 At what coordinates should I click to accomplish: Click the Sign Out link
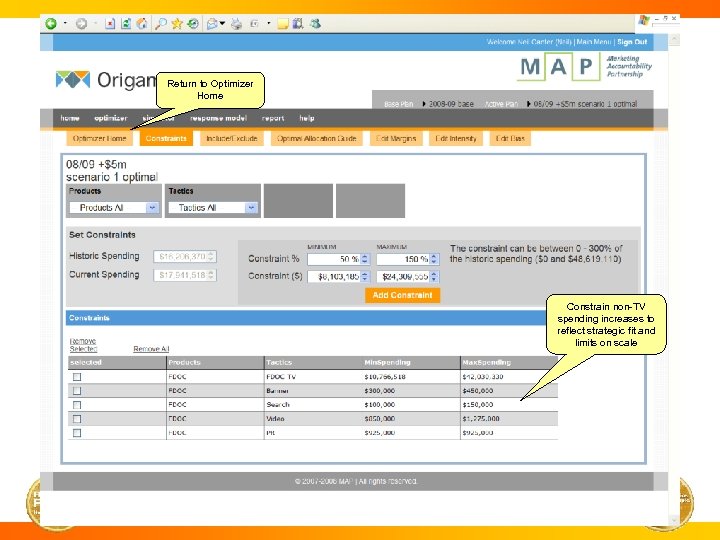pos(632,42)
